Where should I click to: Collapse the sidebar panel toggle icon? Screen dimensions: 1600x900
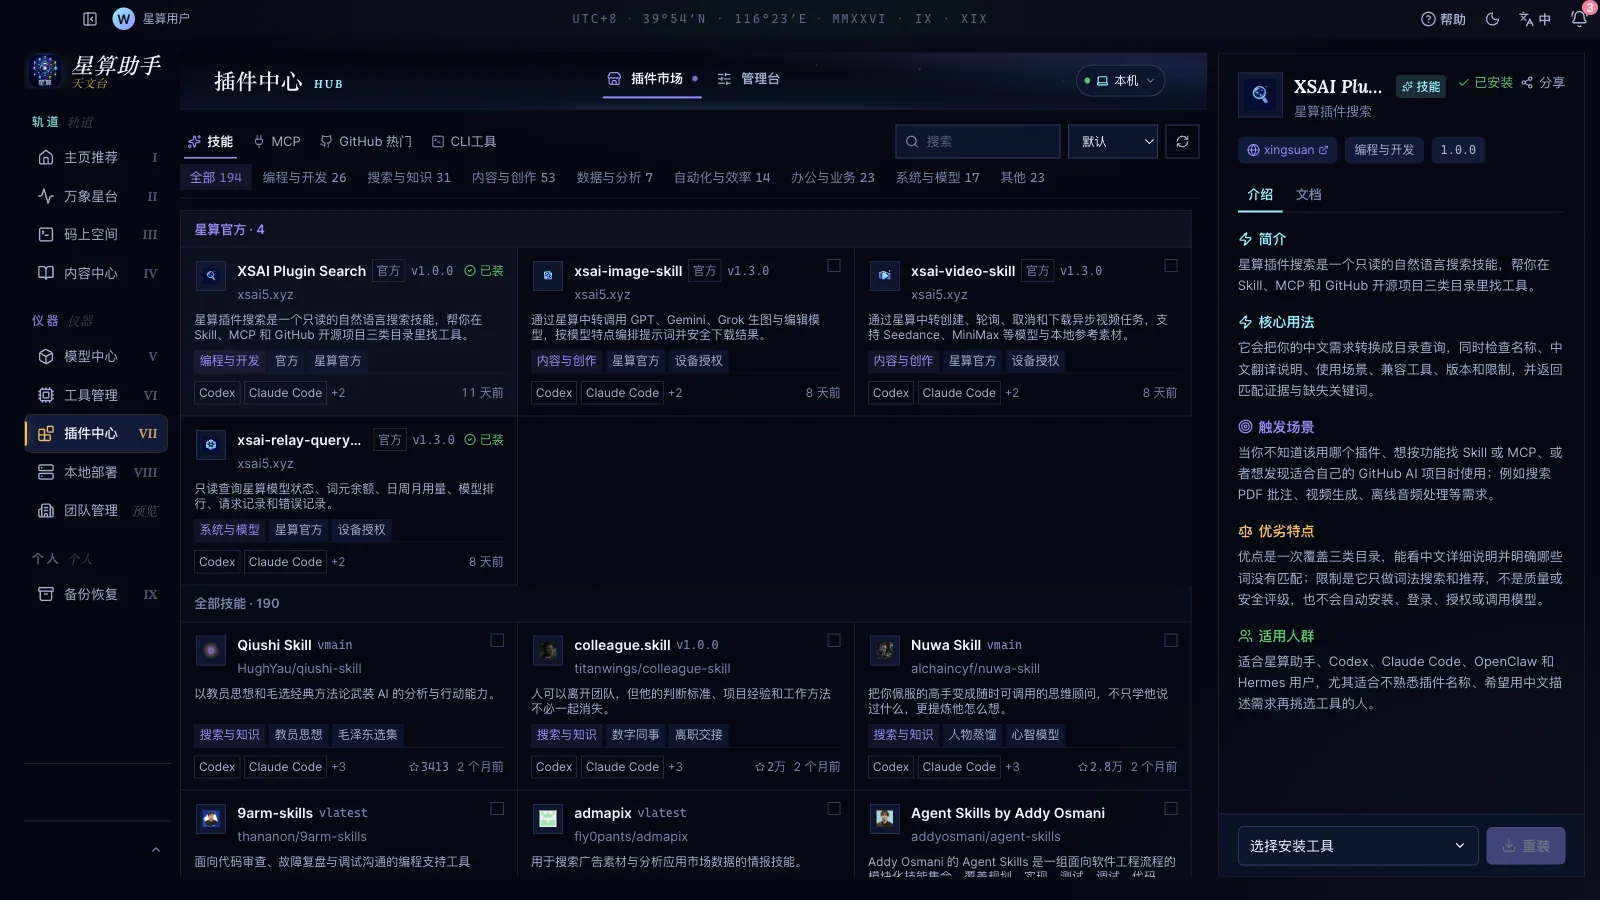90,19
